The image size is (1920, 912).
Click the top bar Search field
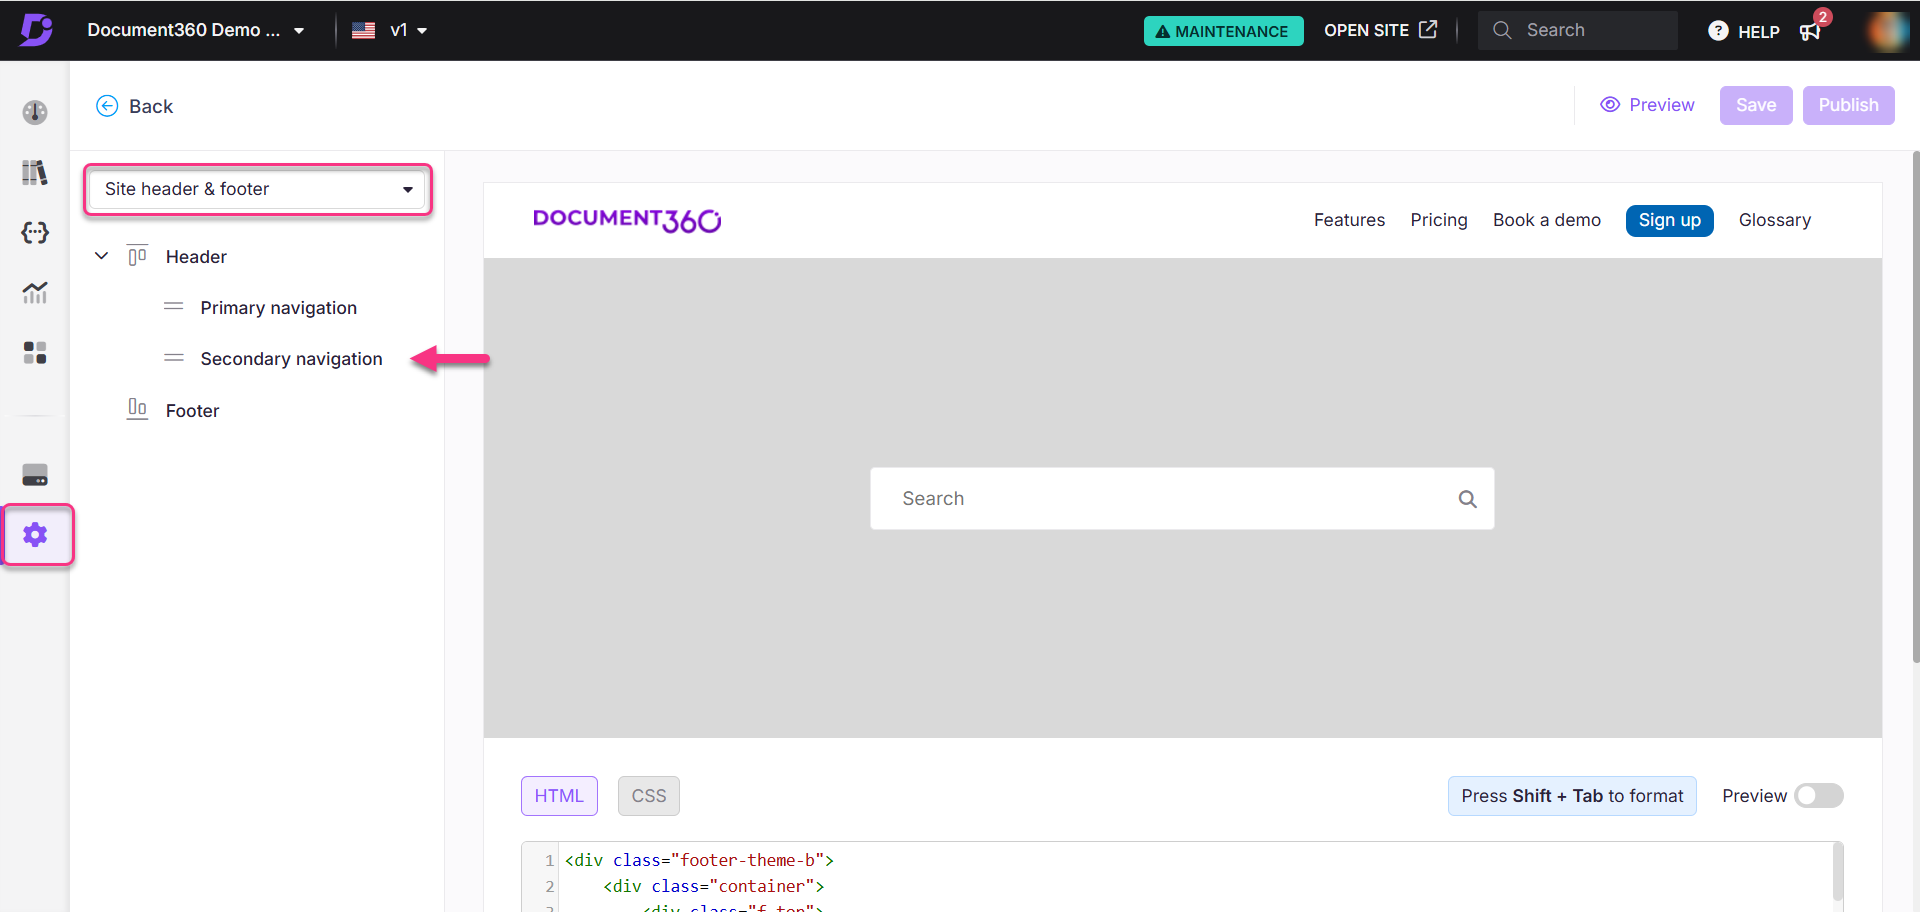1577,30
